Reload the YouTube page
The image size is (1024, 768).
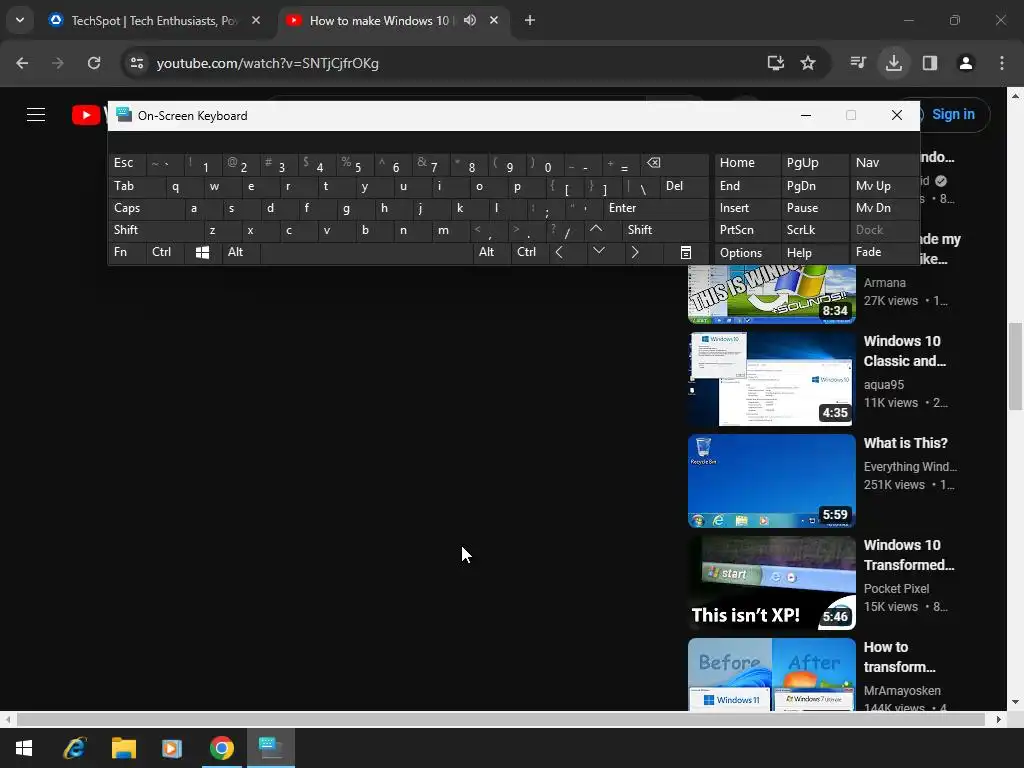94,63
